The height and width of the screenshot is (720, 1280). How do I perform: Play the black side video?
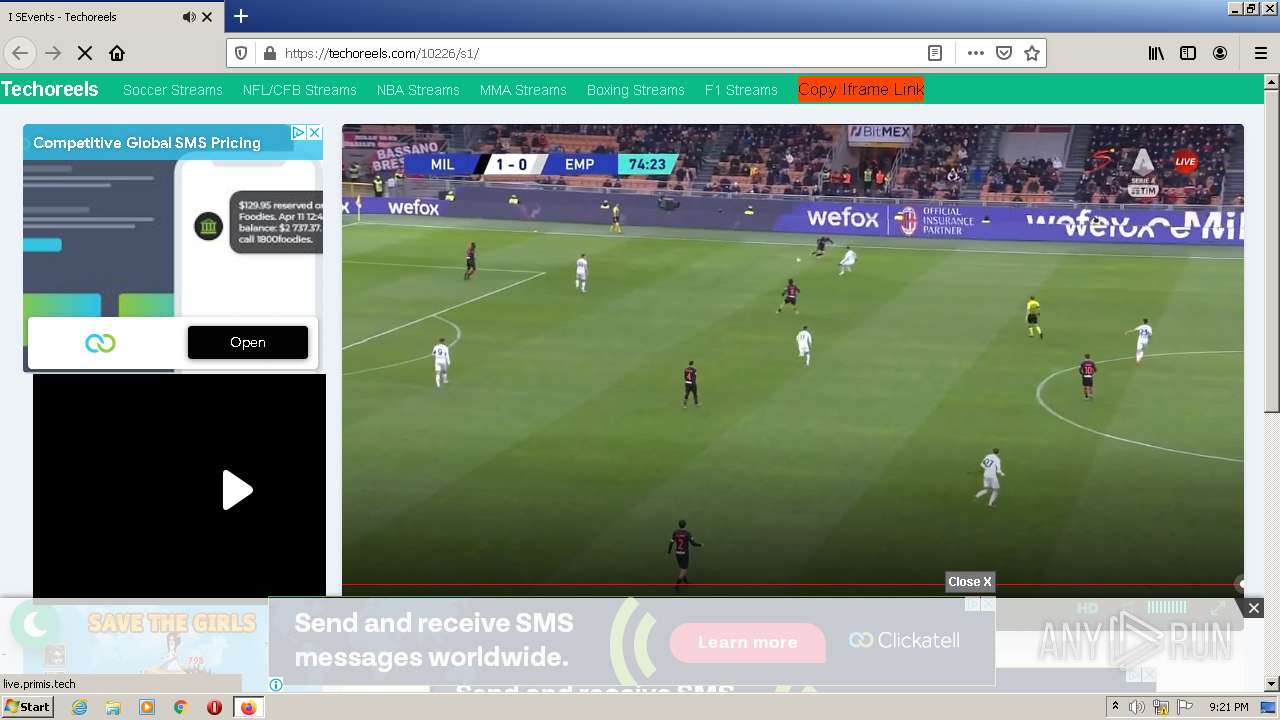point(237,490)
